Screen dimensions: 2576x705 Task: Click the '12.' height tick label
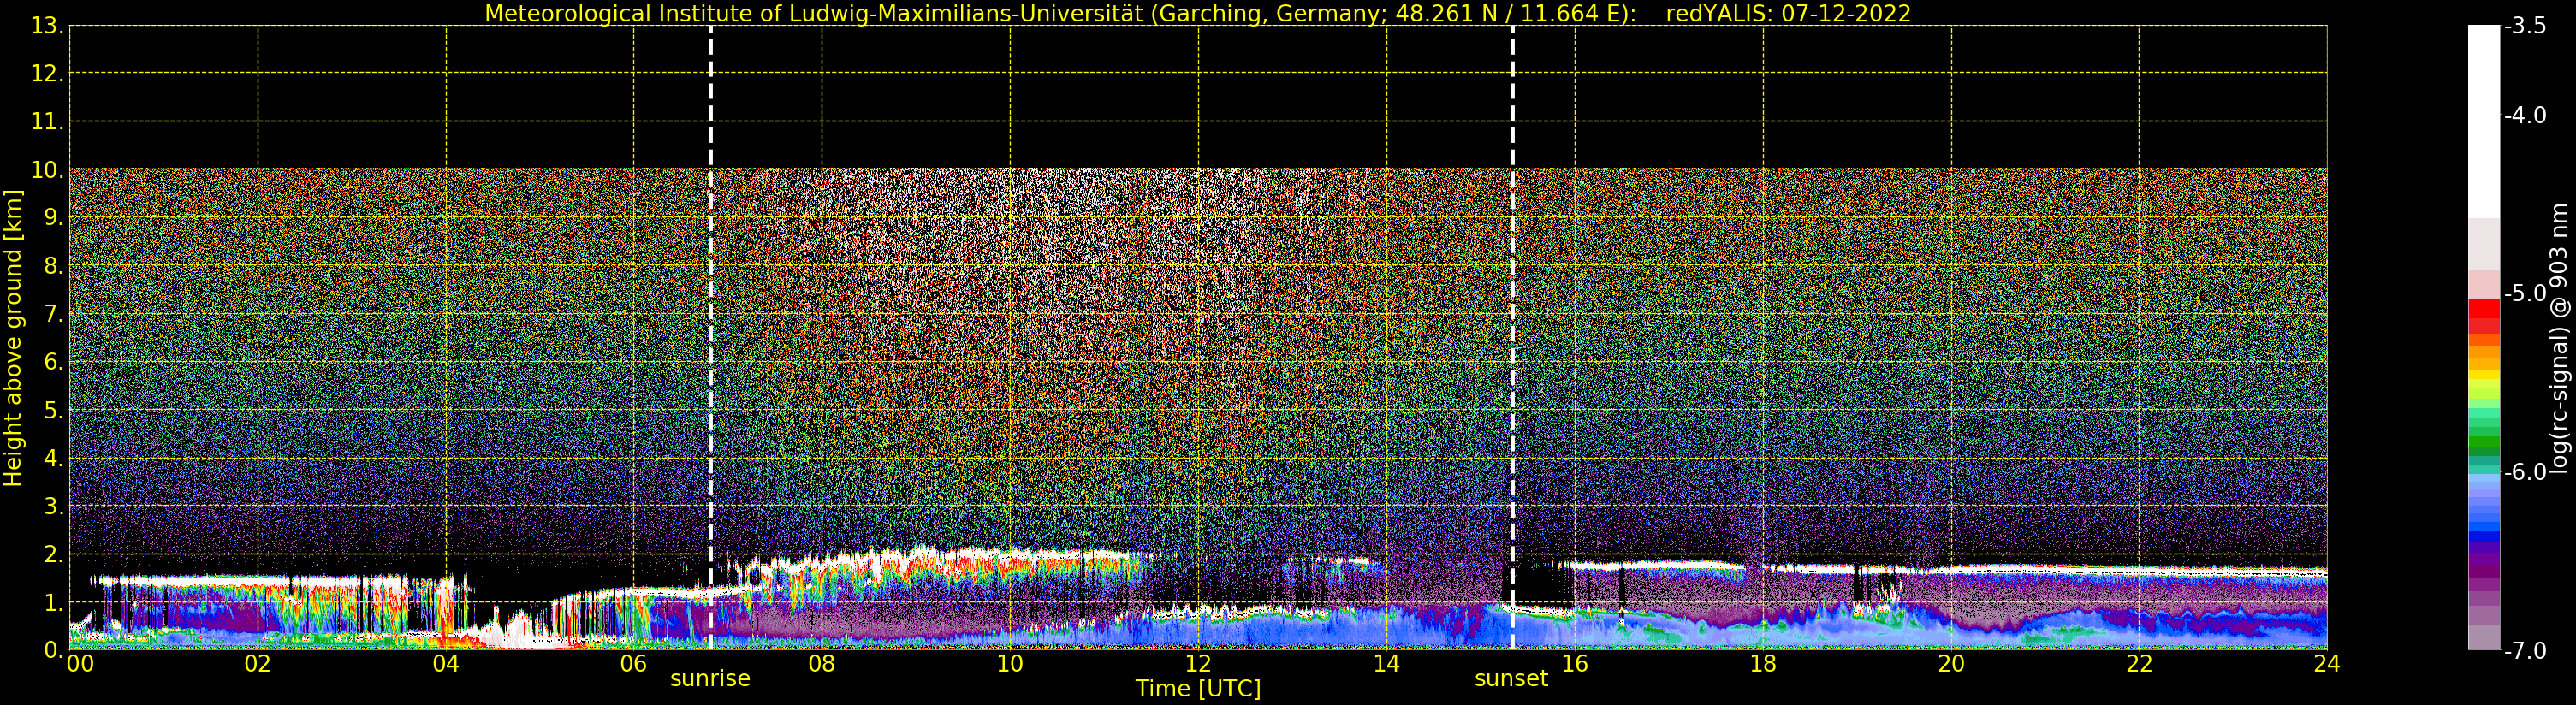coord(47,73)
